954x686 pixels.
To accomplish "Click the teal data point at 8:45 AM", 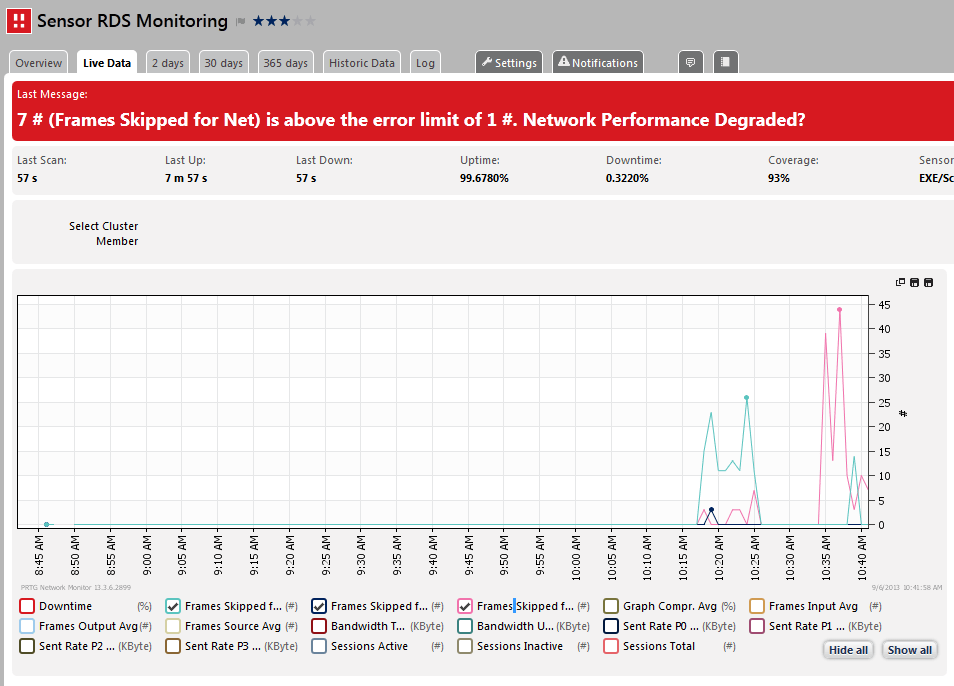I will (x=46, y=524).
